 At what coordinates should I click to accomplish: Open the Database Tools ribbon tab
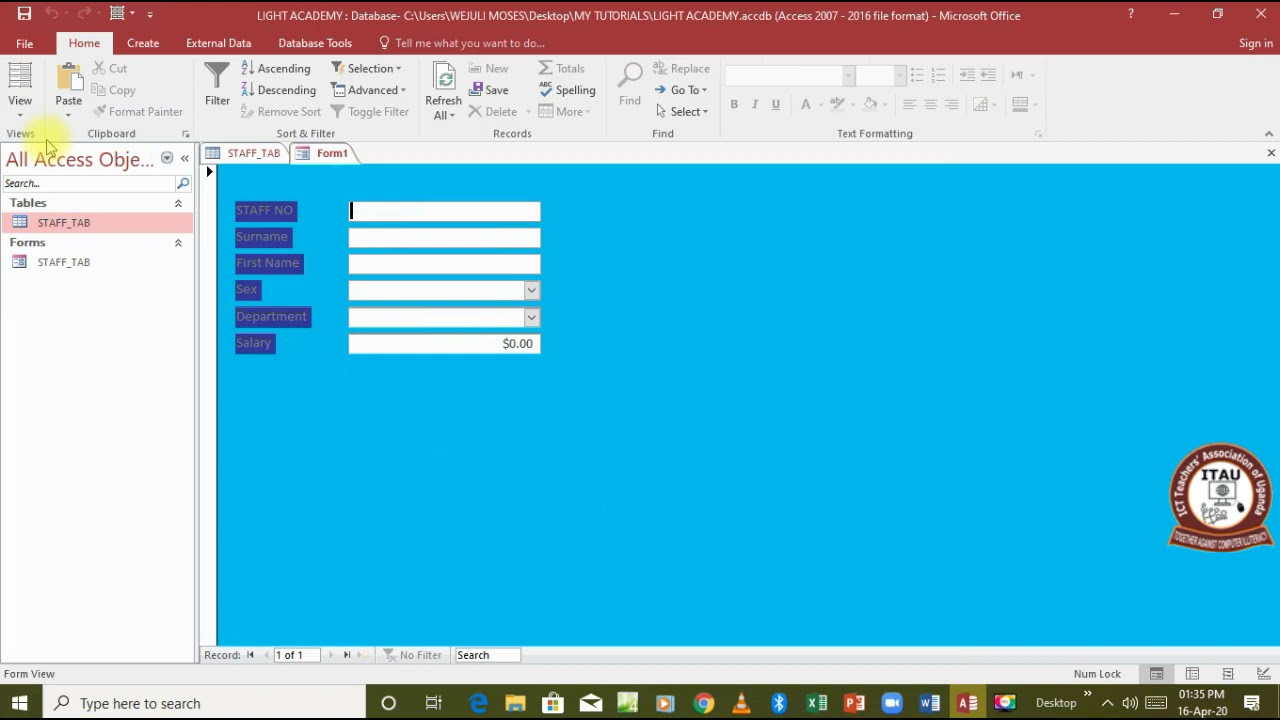tap(315, 43)
